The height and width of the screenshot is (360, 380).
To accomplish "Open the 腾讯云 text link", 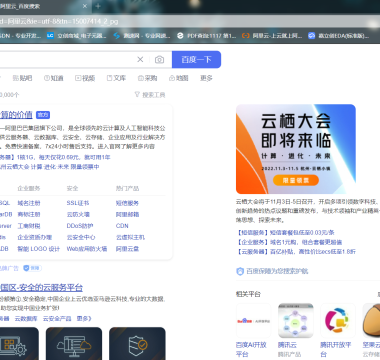I will click(287, 345).
